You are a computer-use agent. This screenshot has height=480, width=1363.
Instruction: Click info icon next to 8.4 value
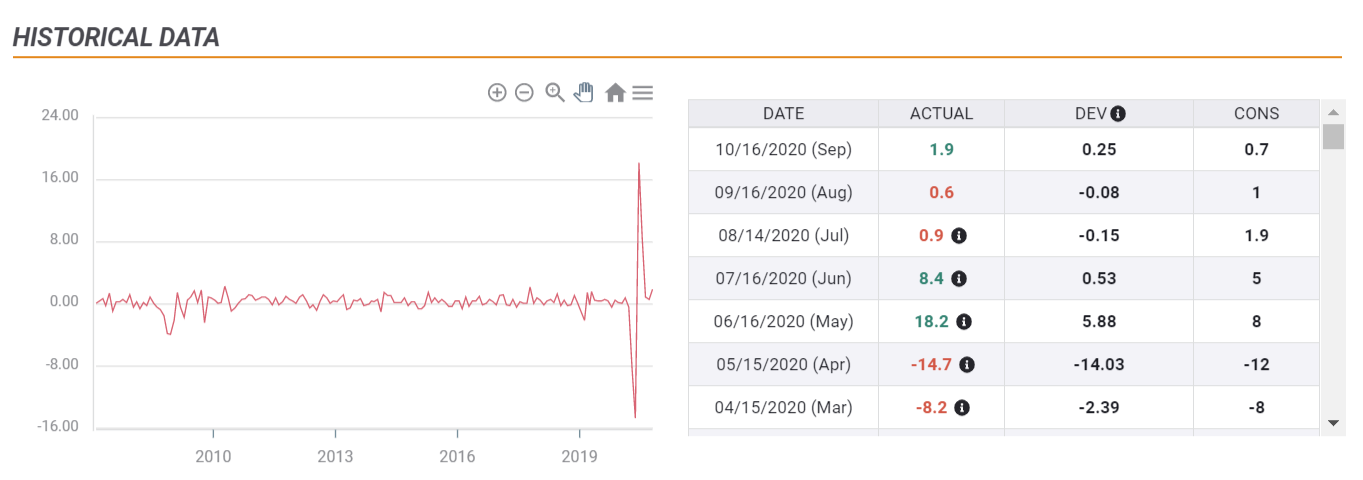click(x=959, y=279)
